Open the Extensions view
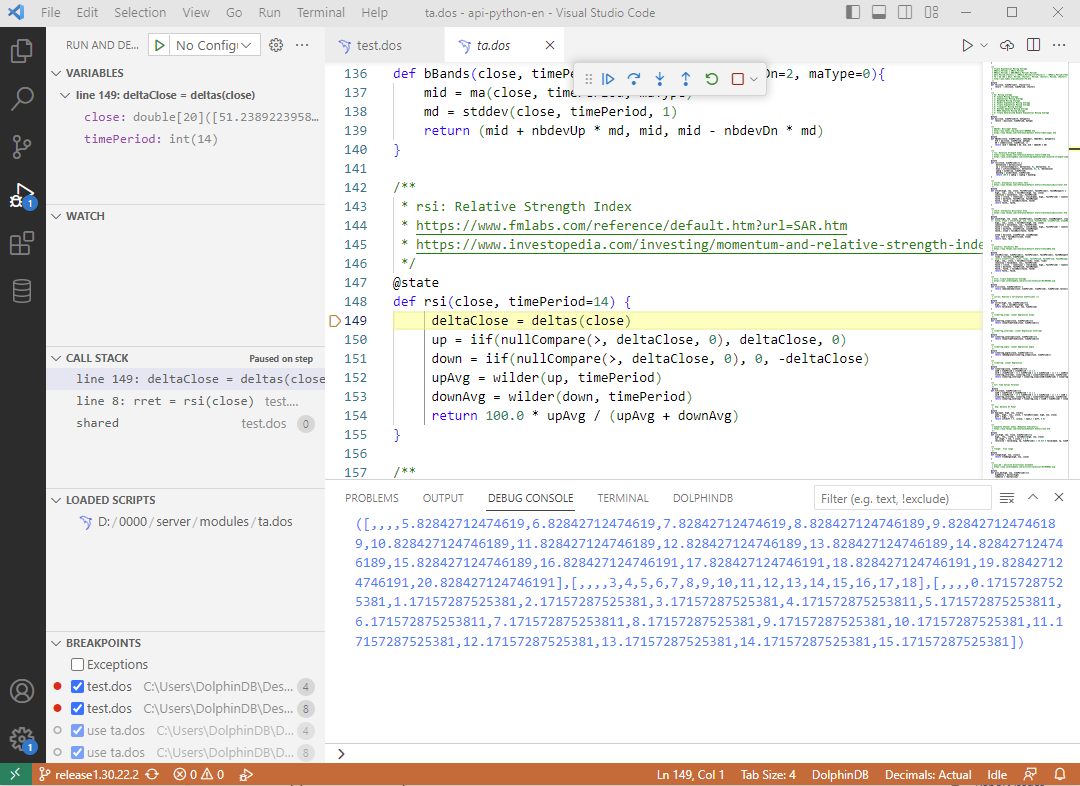This screenshot has height=786, width=1080. coord(22,243)
